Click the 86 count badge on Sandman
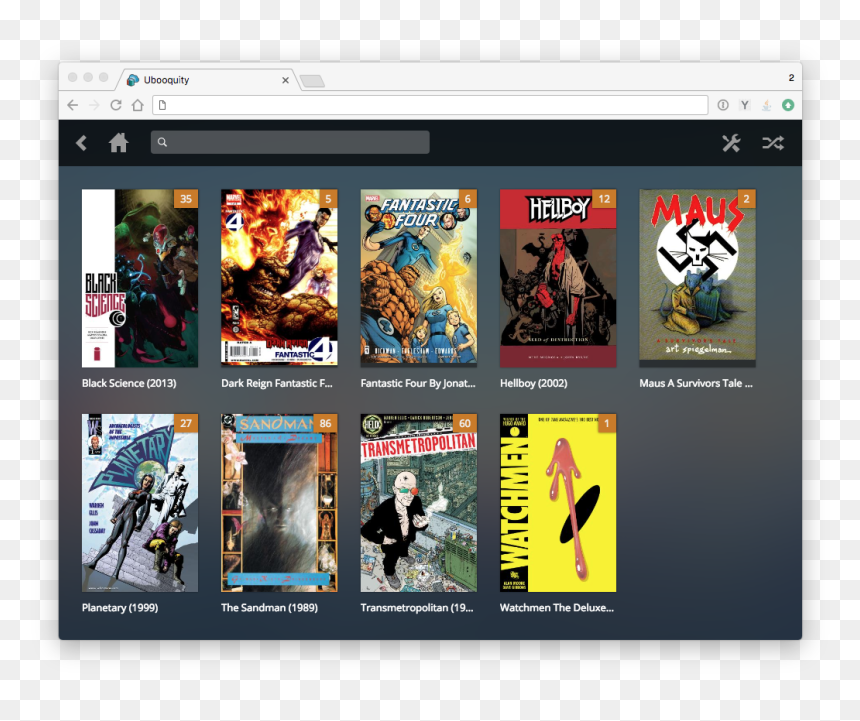This screenshot has width=860, height=721. (325, 423)
